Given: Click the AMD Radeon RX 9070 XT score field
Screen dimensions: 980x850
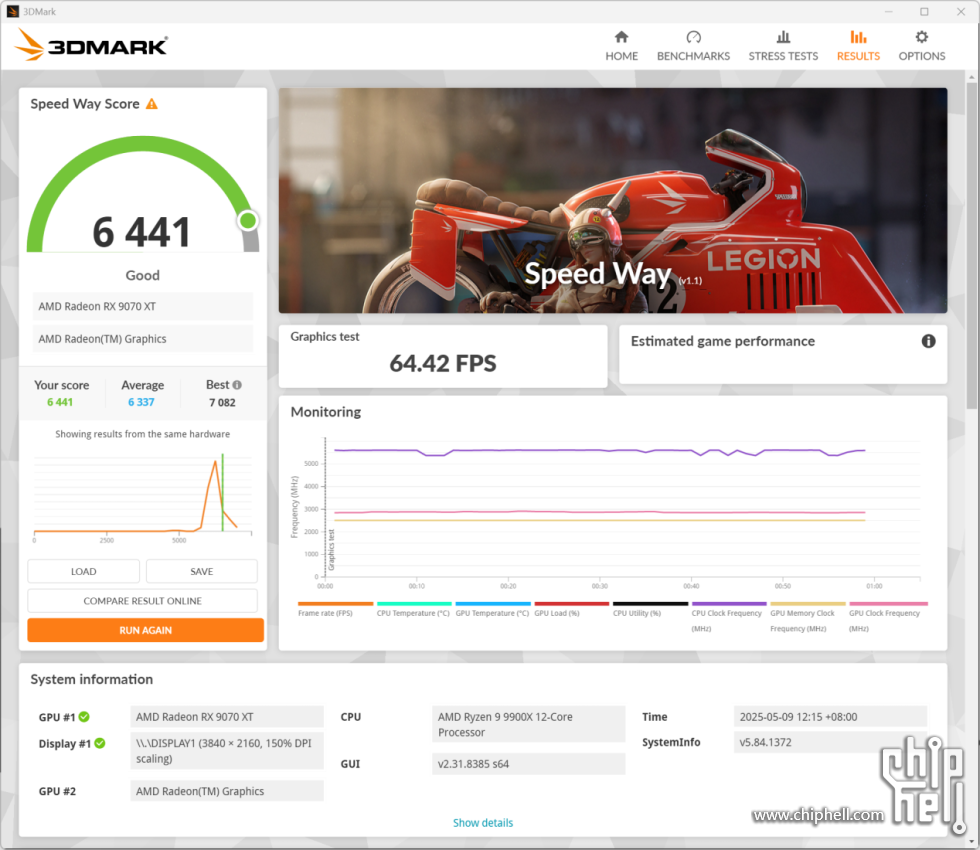Looking at the screenshot, I should pos(142,306).
